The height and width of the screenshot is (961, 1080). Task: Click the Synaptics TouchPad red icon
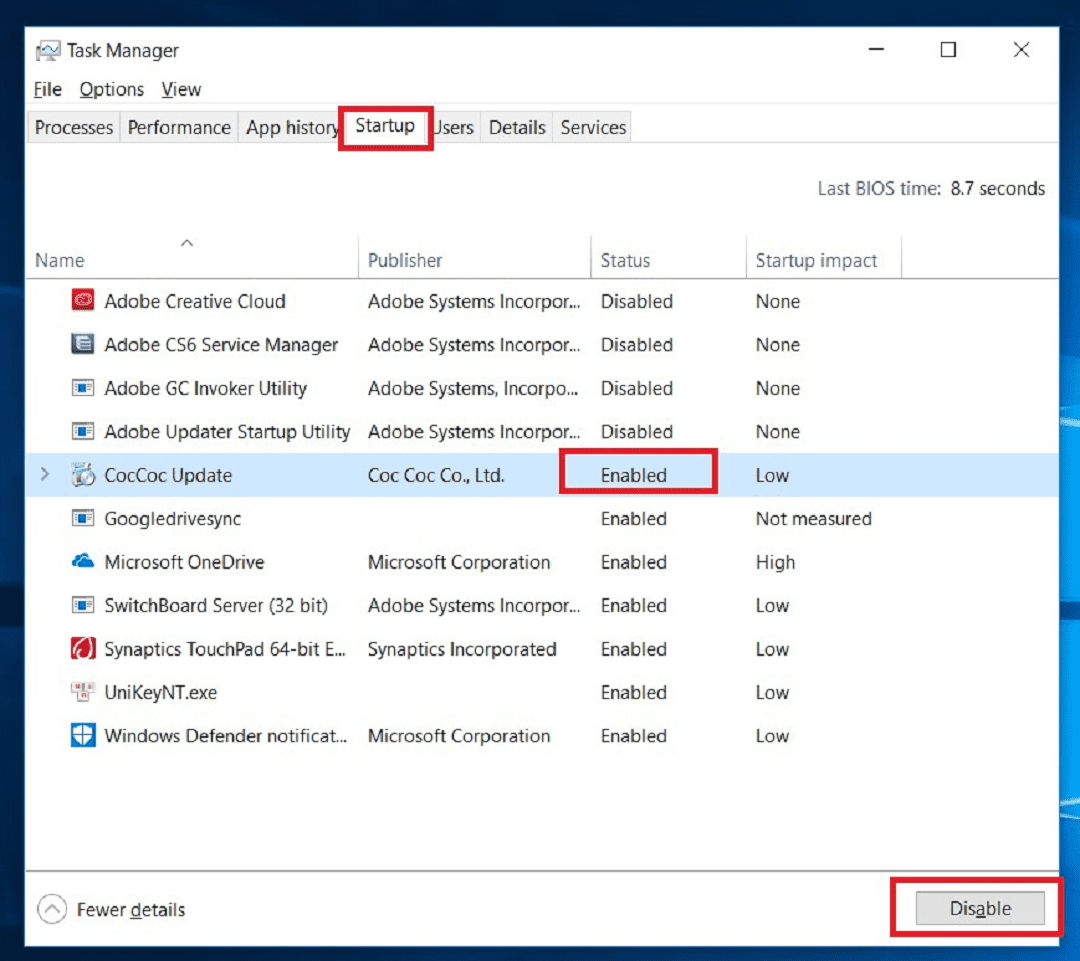(83, 649)
